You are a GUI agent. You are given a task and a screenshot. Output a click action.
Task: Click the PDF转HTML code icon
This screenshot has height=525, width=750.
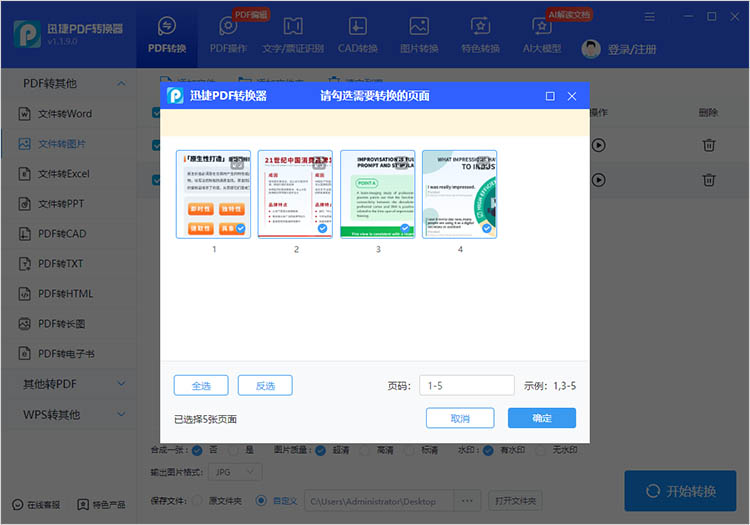[24, 294]
